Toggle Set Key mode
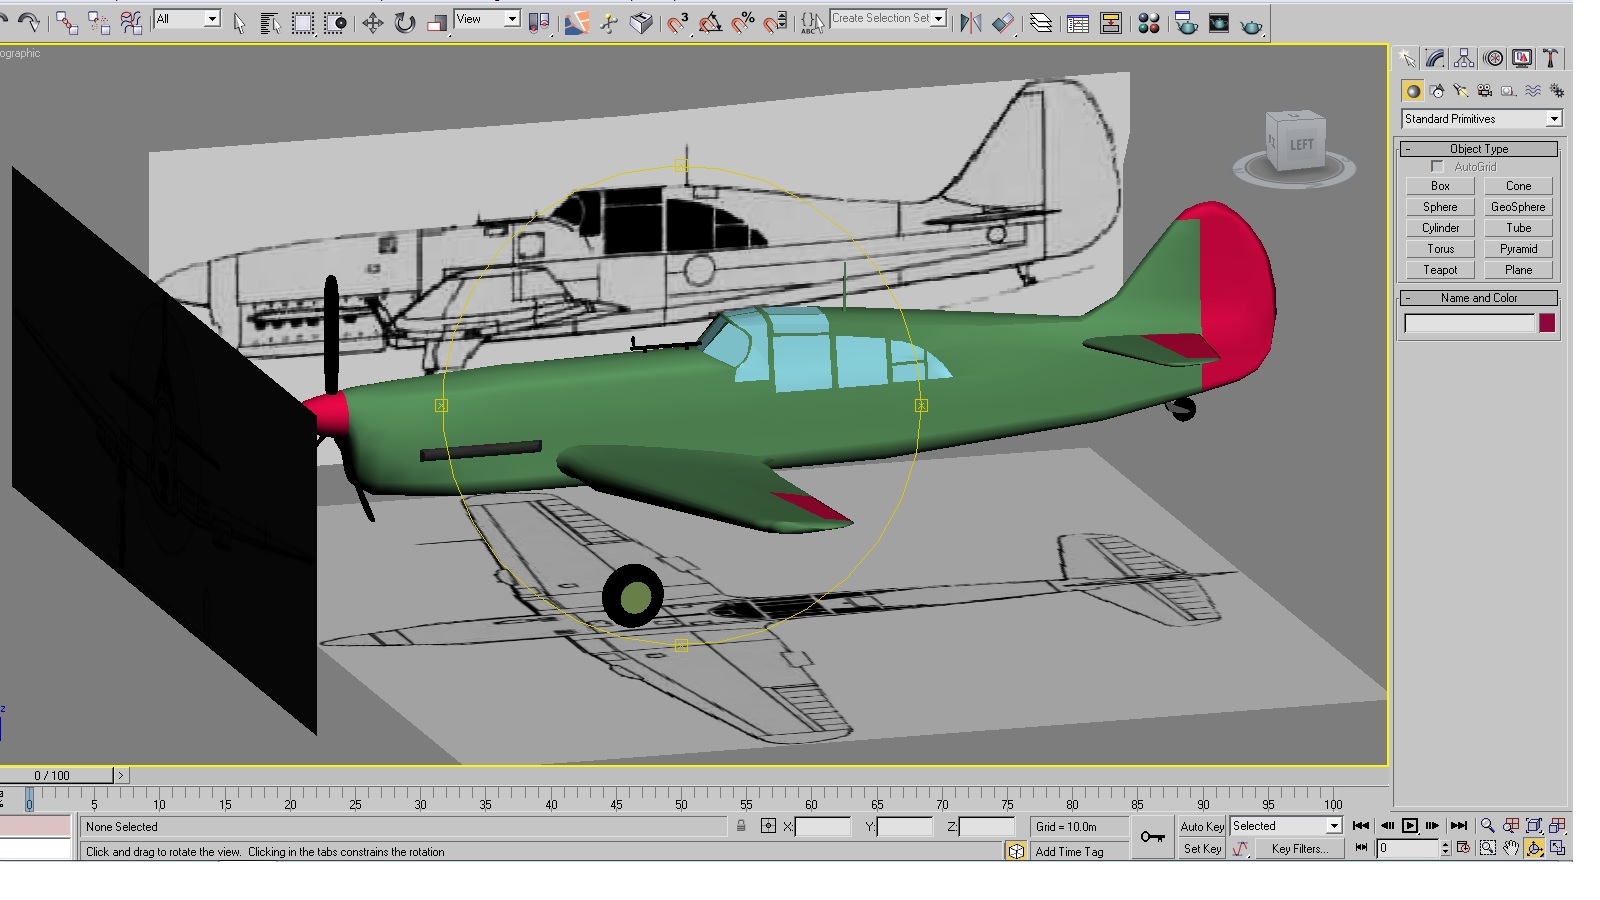Viewport: 1600px width, 900px height. point(1202,849)
